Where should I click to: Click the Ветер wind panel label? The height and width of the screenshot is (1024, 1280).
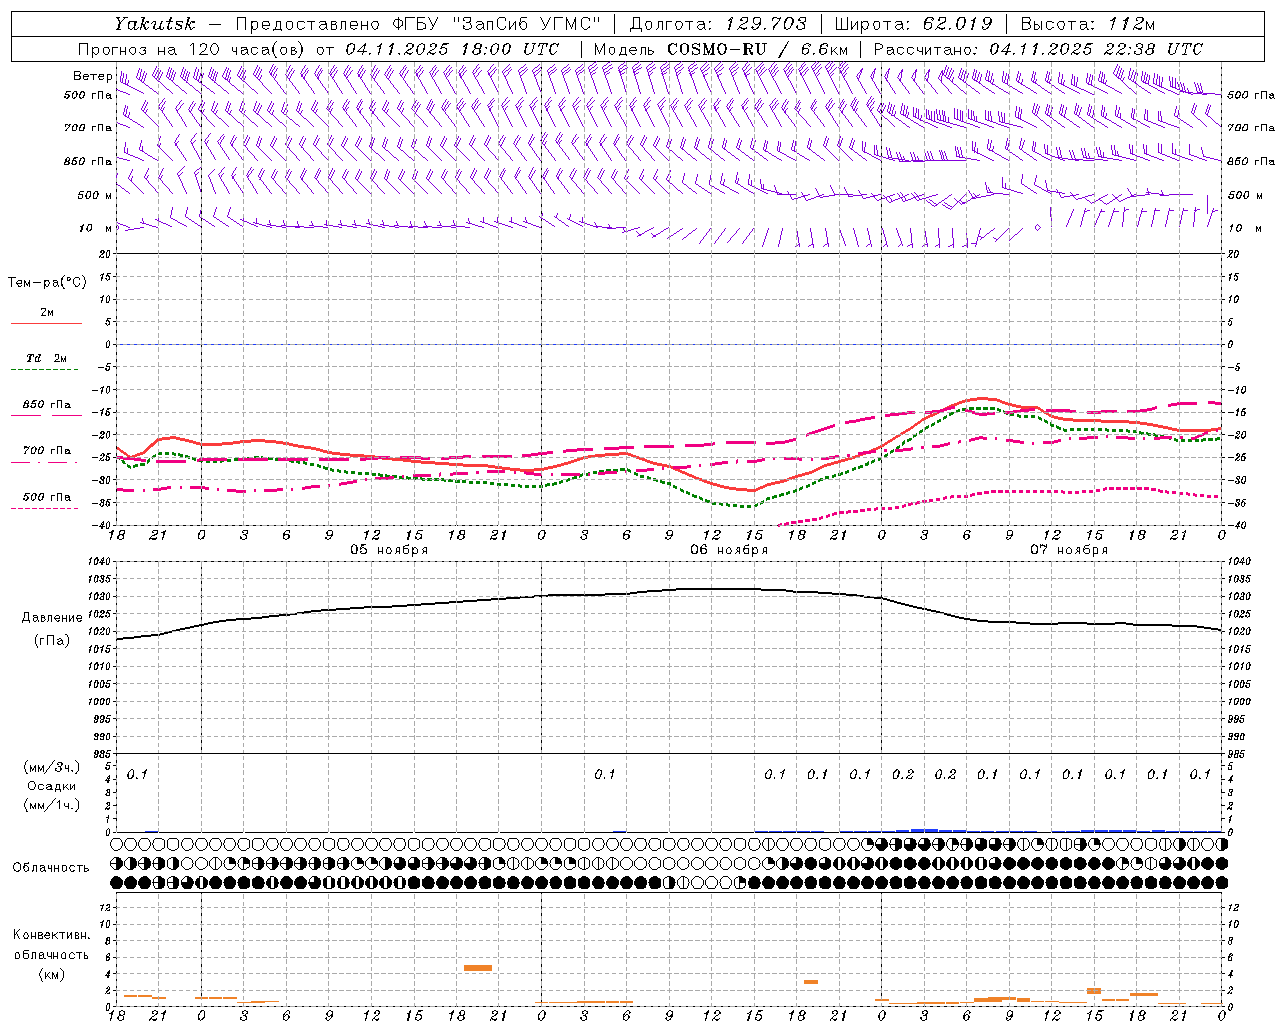pyautogui.click(x=92, y=76)
